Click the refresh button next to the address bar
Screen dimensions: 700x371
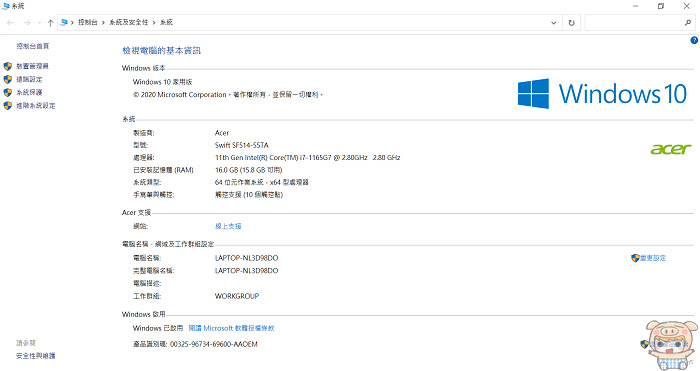(571, 22)
